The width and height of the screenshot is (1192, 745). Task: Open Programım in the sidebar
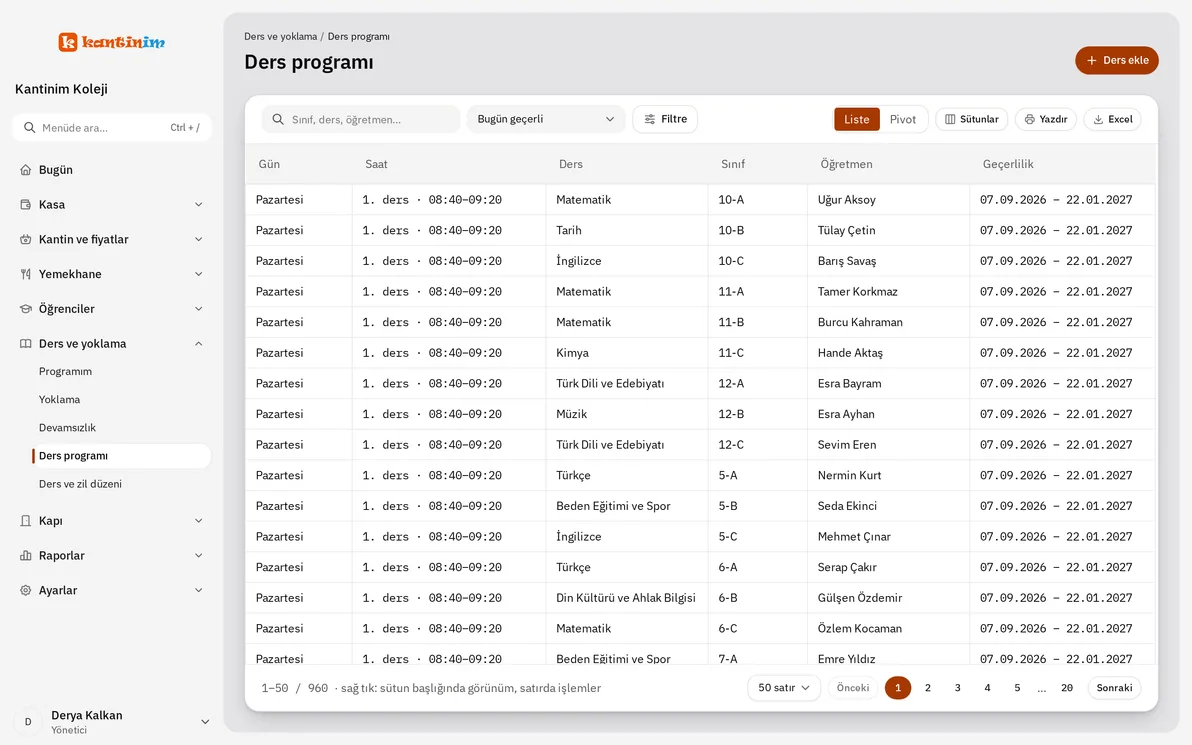click(x=65, y=372)
